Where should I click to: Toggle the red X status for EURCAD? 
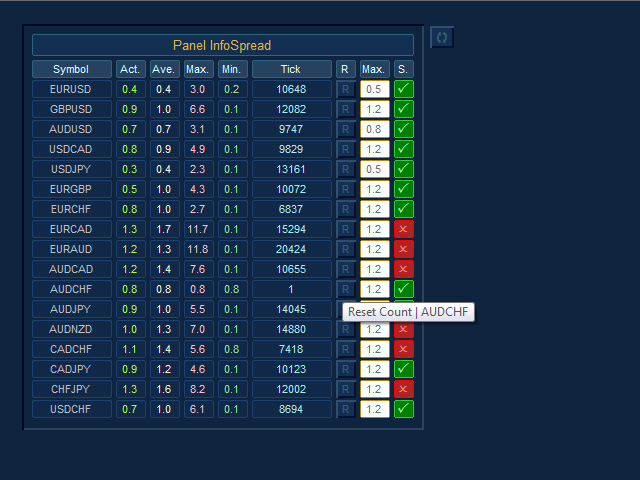[403, 229]
